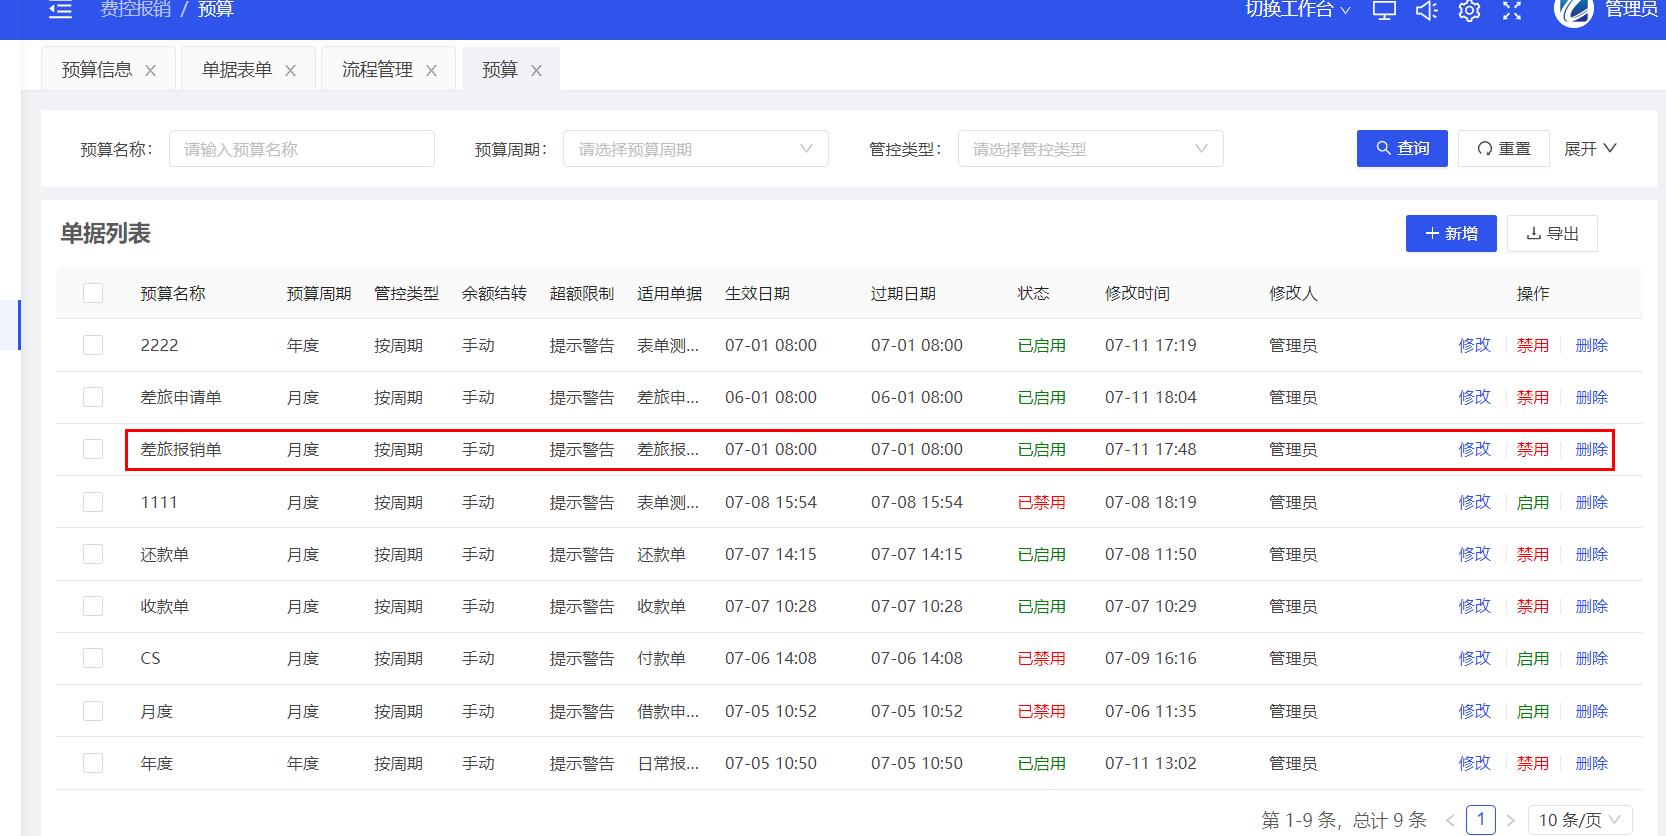Expand the 10 条/页 page size selector

pyautogui.click(x=1580, y=820)
